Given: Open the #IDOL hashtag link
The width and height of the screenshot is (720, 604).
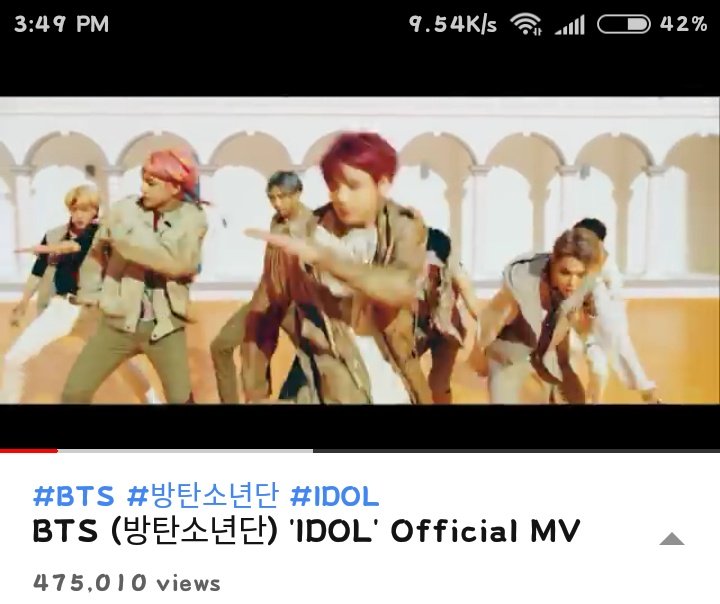Looking at the screenshot, I should click(x=335, y=496).
